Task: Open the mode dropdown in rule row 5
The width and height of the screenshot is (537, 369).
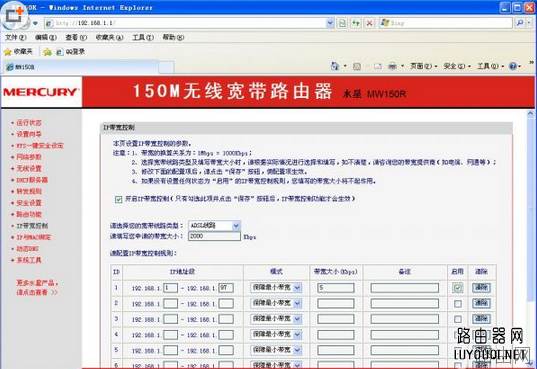Action: point(276,350)
